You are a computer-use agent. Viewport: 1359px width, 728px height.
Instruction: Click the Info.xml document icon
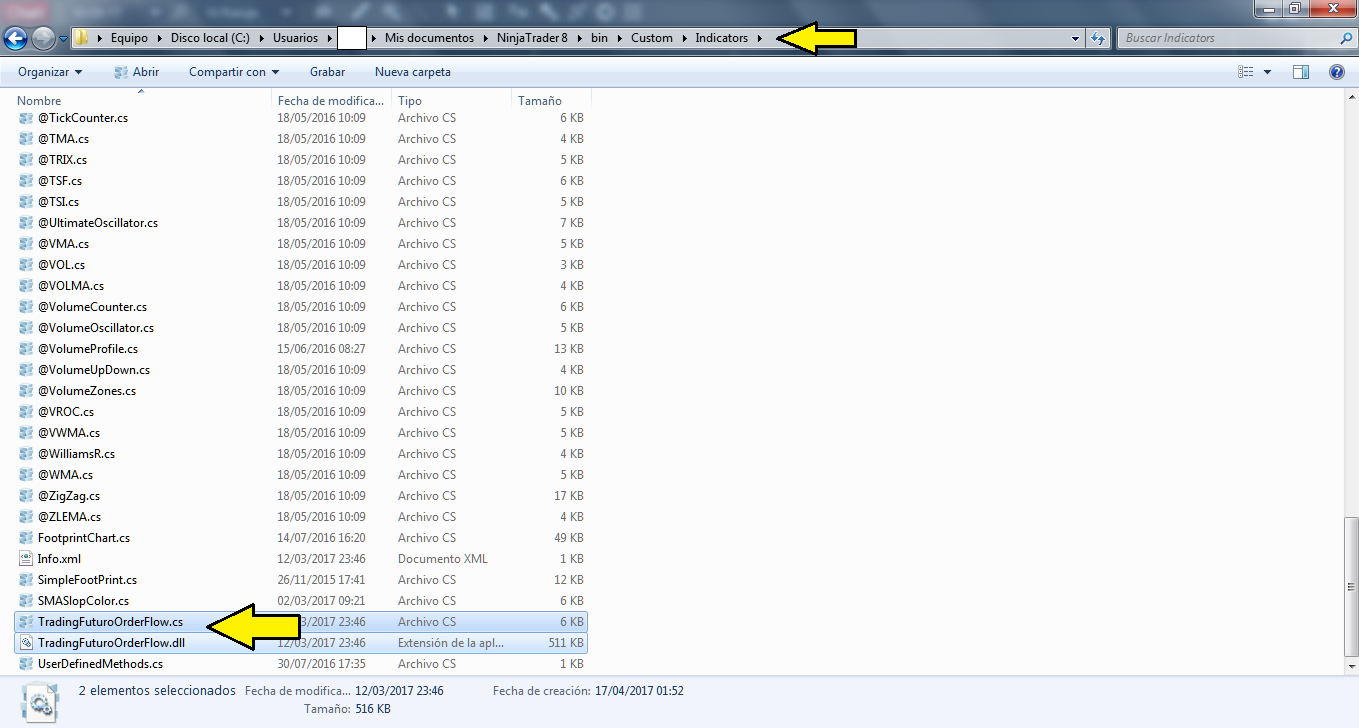(26, 559)
